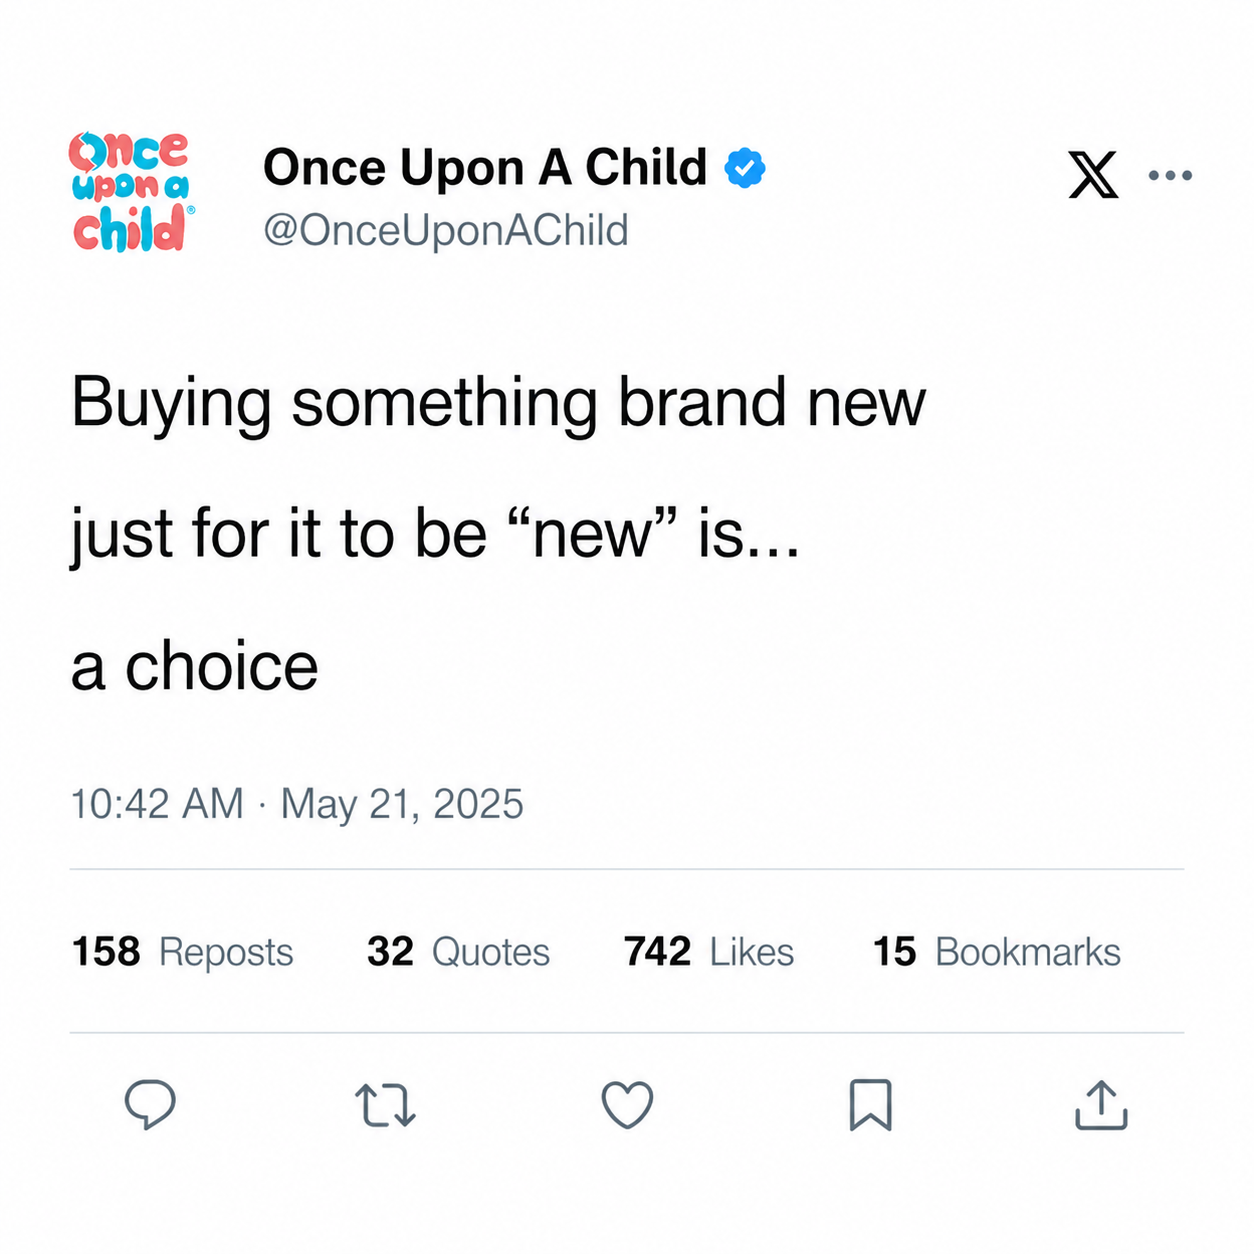Repost this tweet using the arrows icon
The height and width of the screenshot is (1254, 1254).
[386, 1105]
